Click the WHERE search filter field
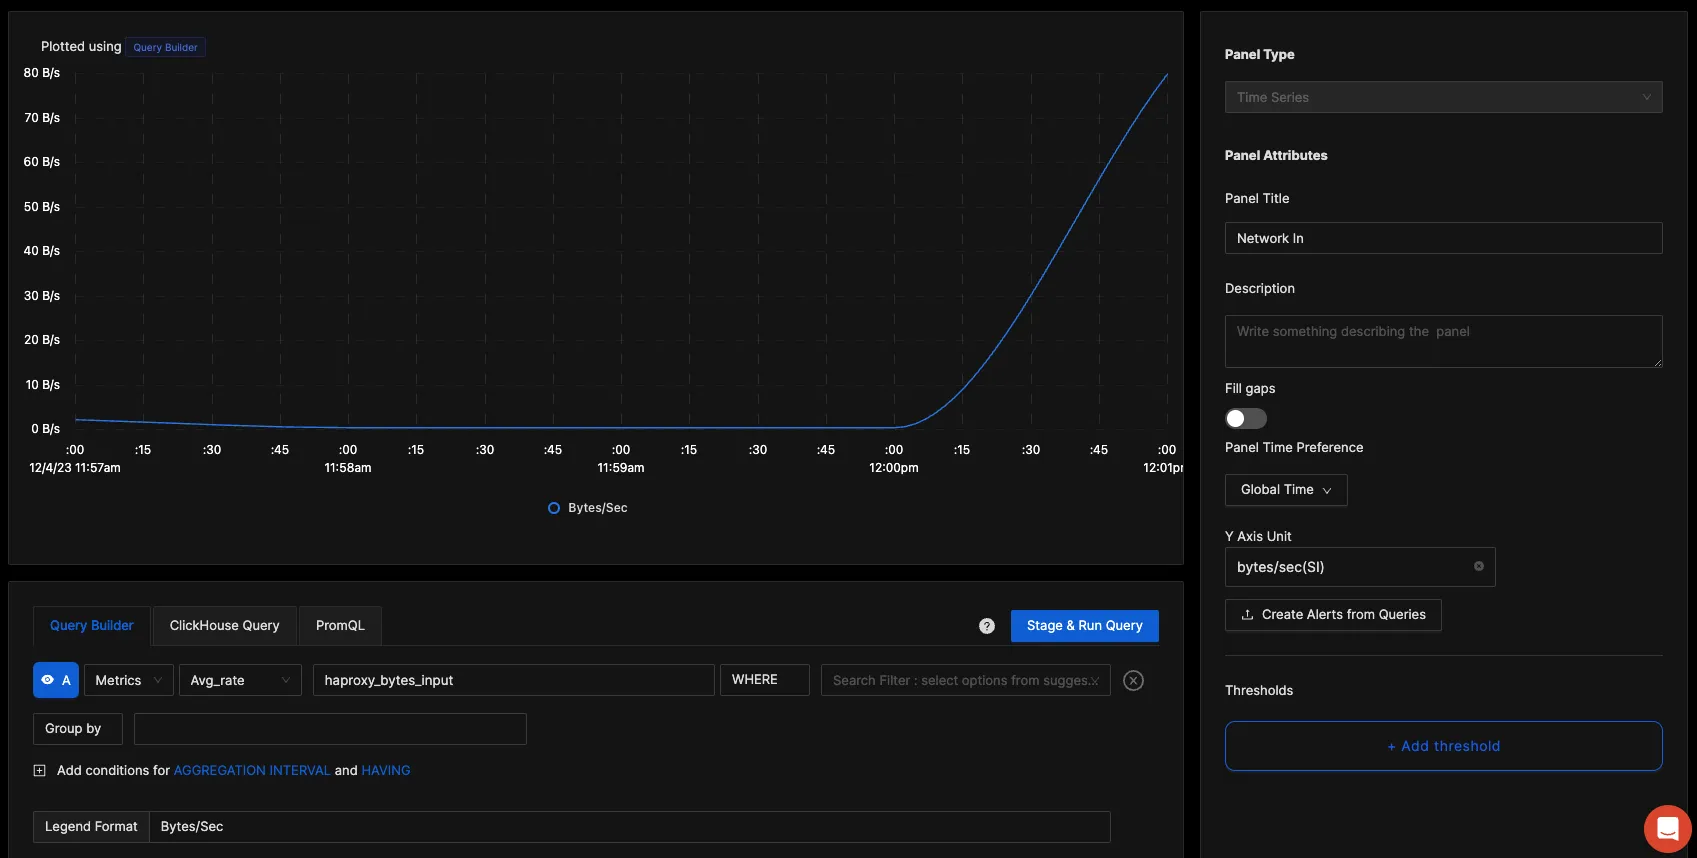 pyautogui.click(x=965, y=680)
